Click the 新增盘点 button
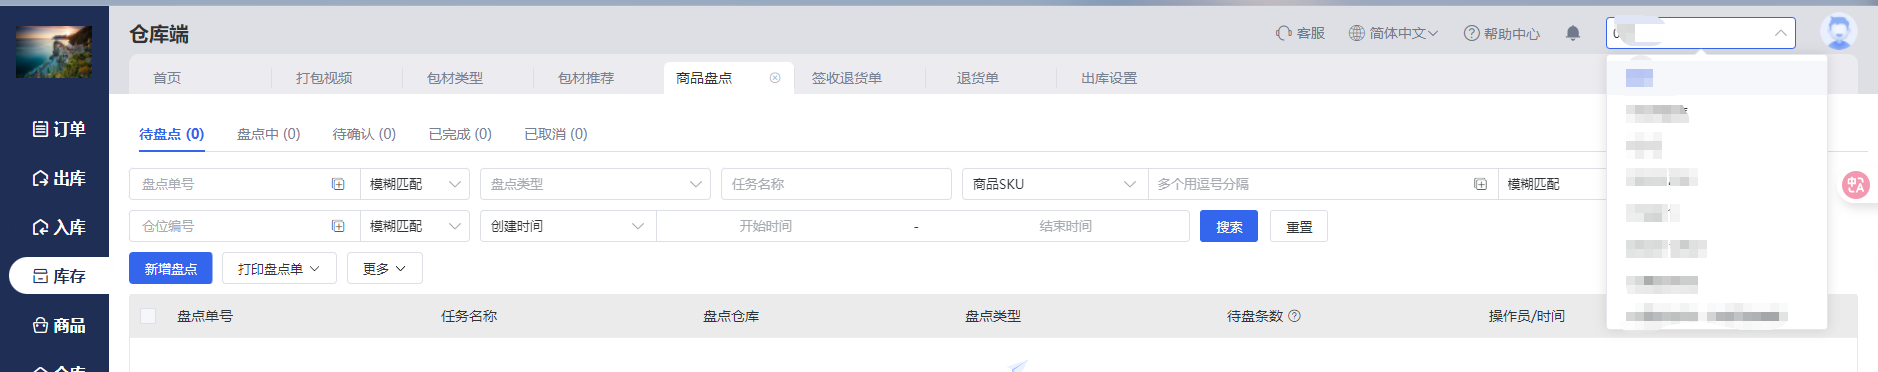Image resolution: width=1878 pixels, height=372 pixels. coord(171,268)
